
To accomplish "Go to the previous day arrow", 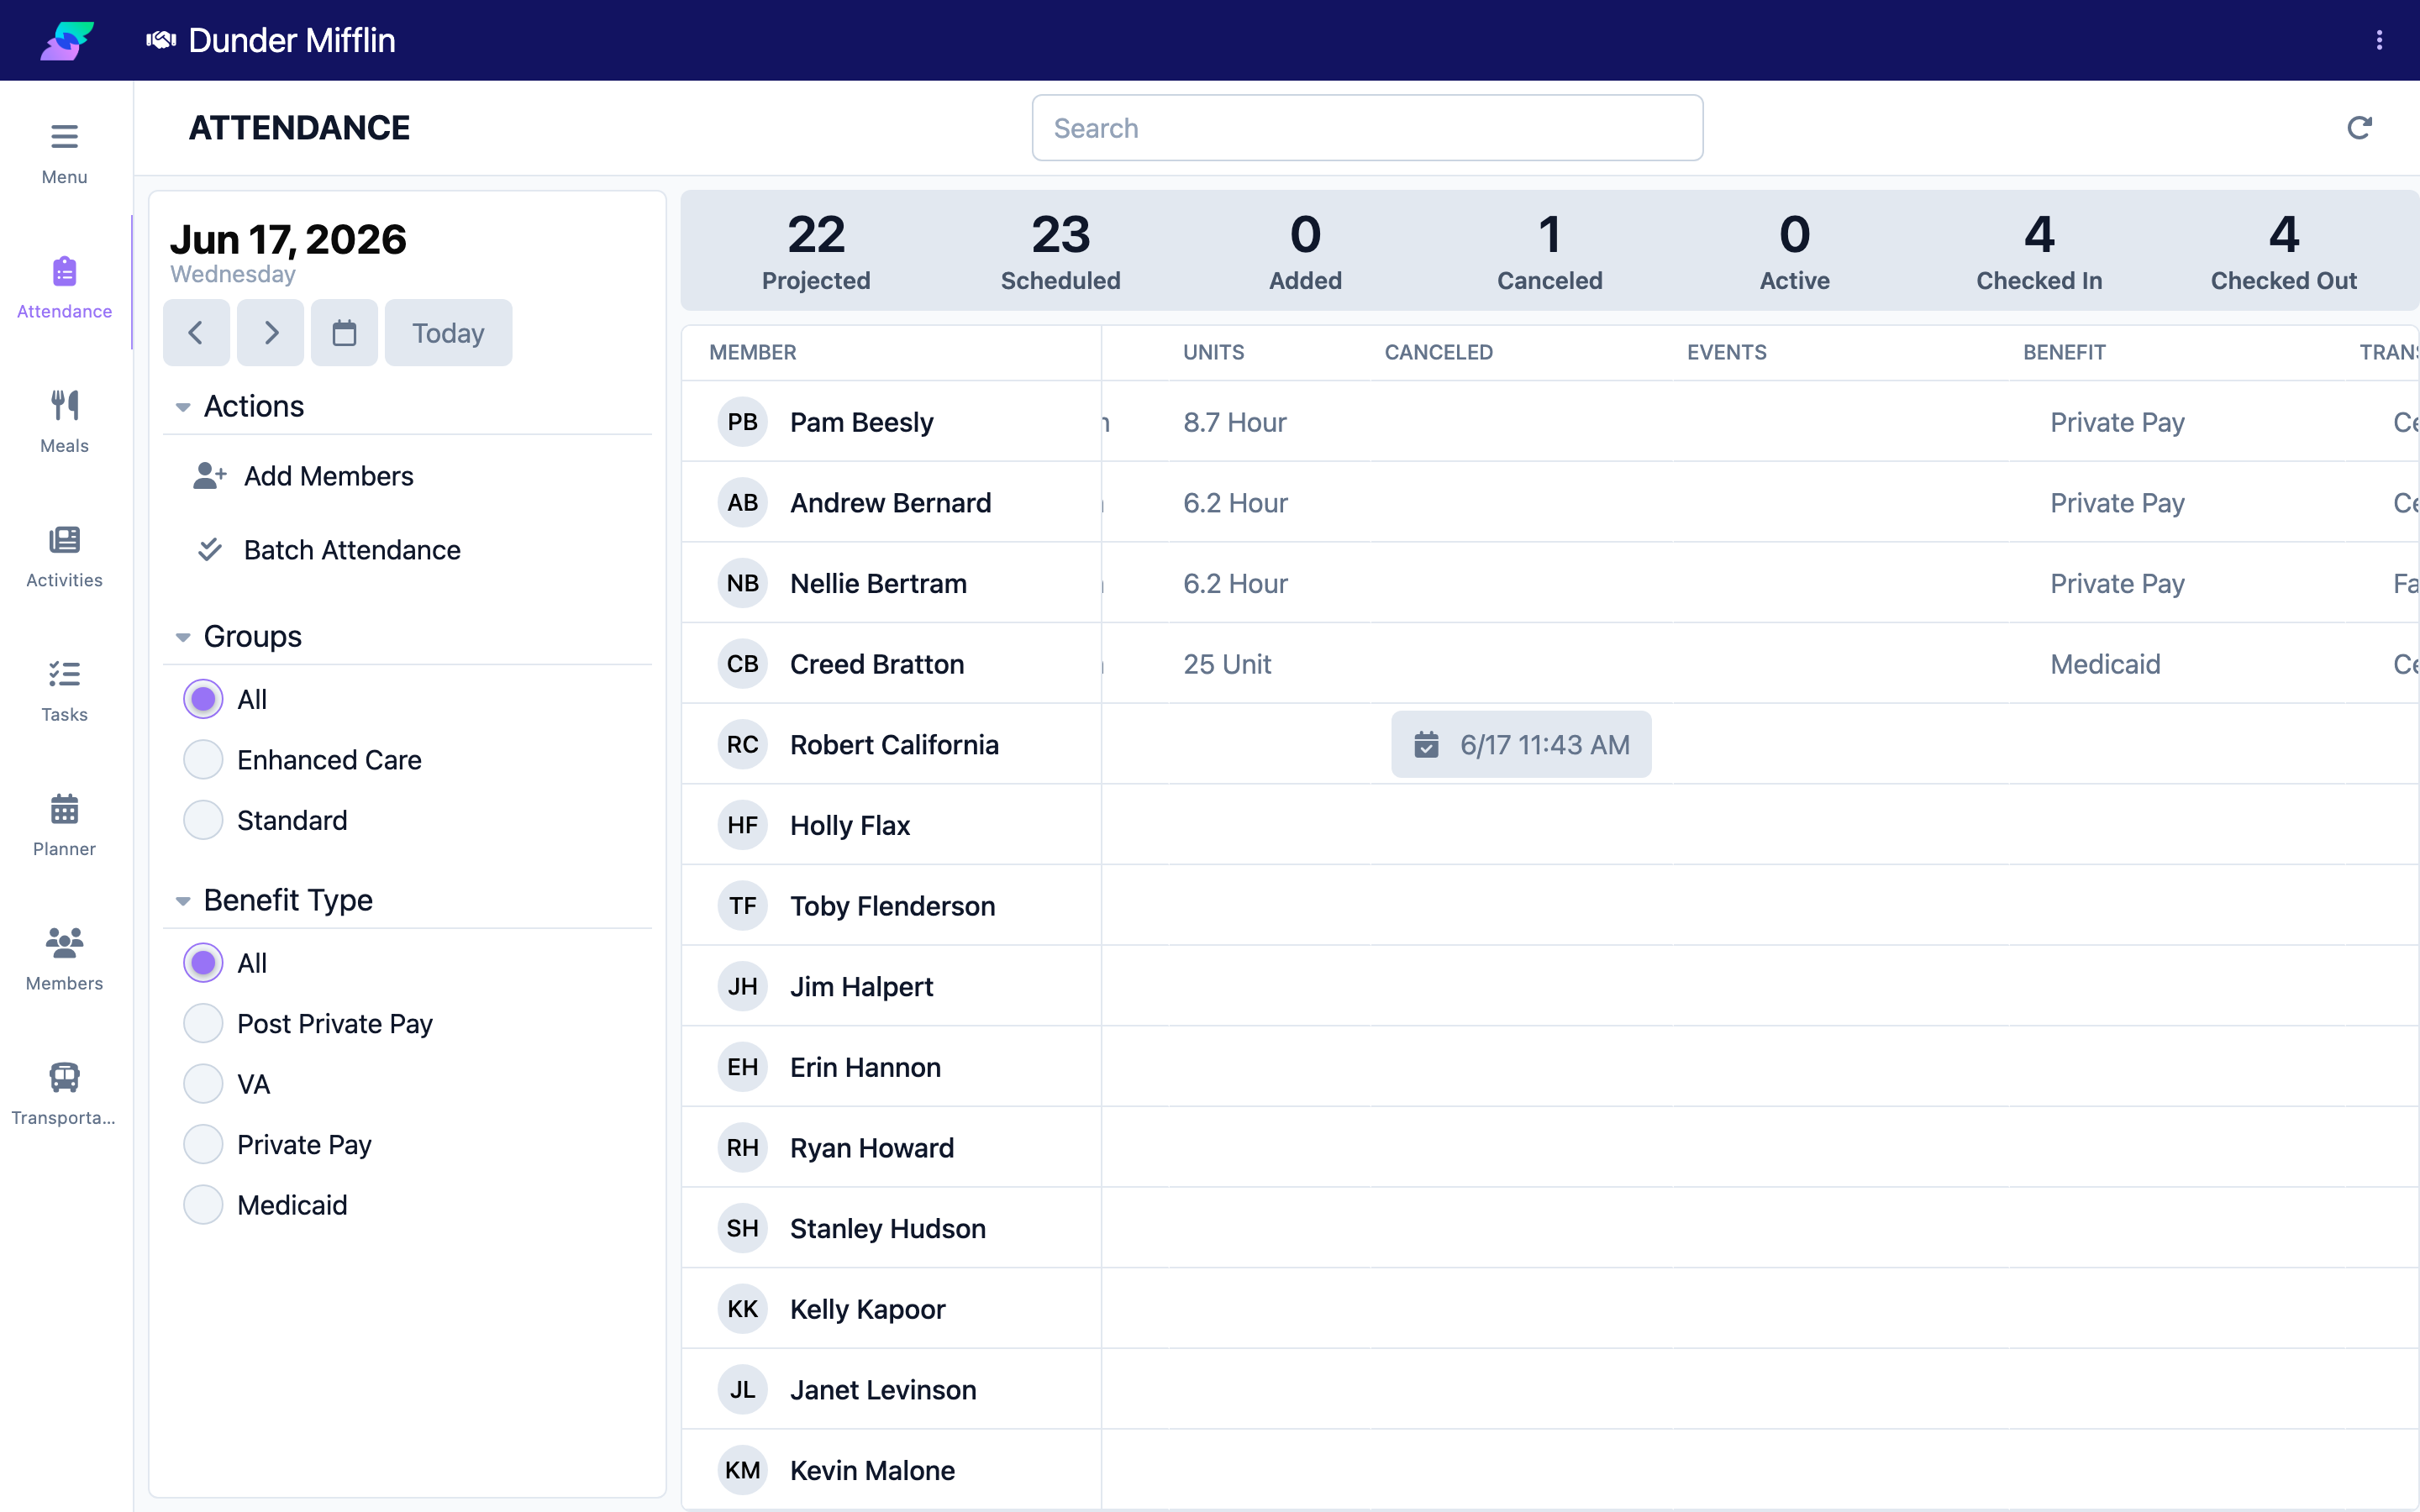I will point(196,333).
